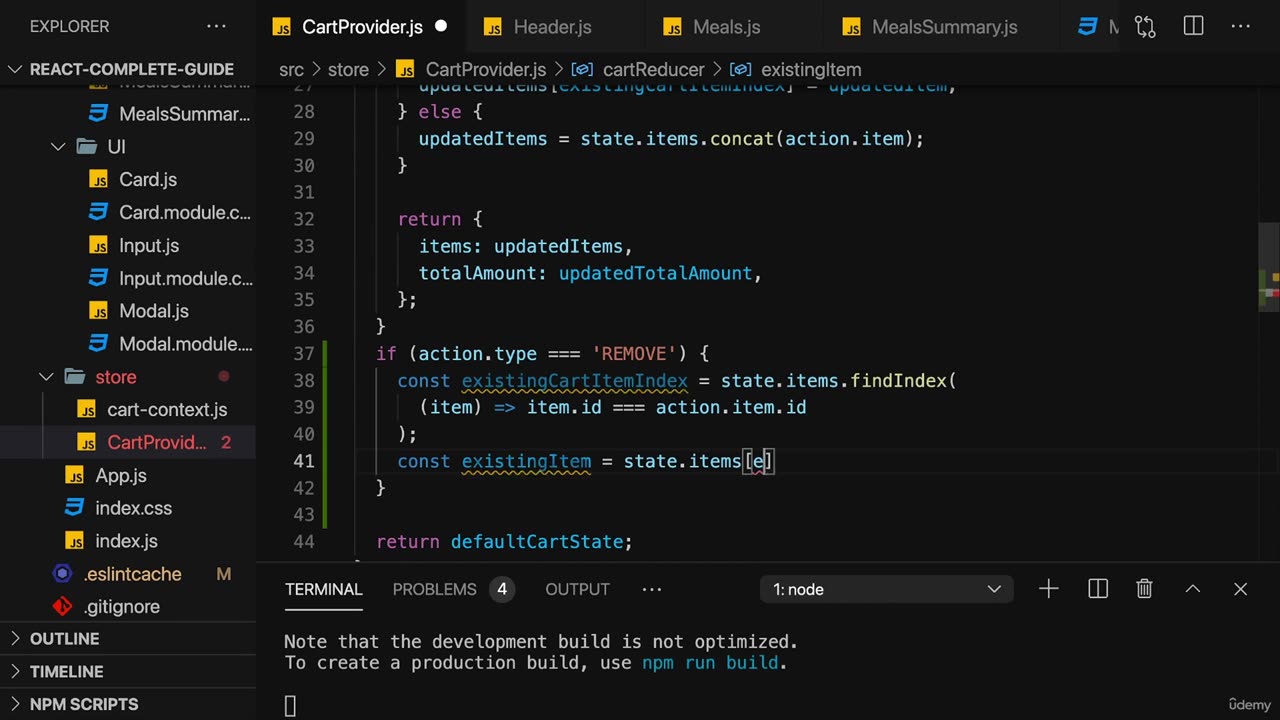Split the editor to the right
Viewport: 1280px width, 720px height.
(x=1193, y=27)
